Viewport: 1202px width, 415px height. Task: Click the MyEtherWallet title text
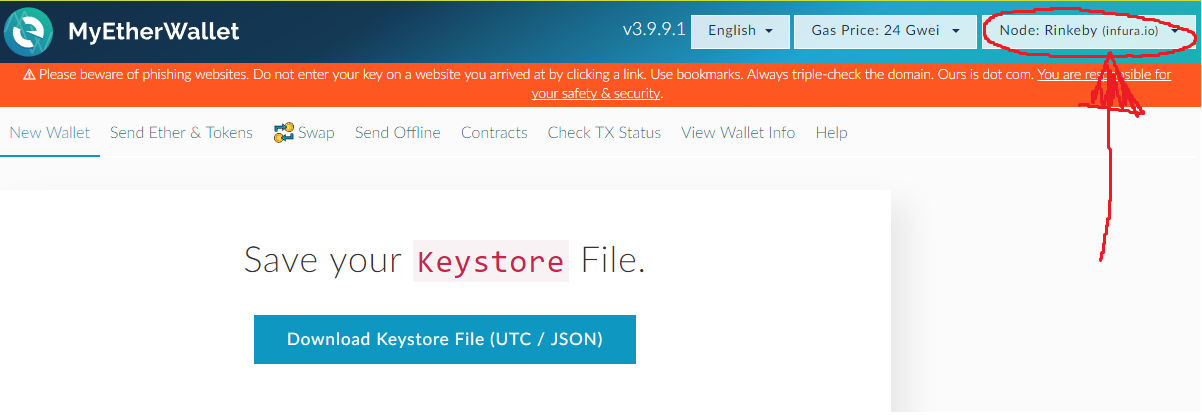coord(154,32)
